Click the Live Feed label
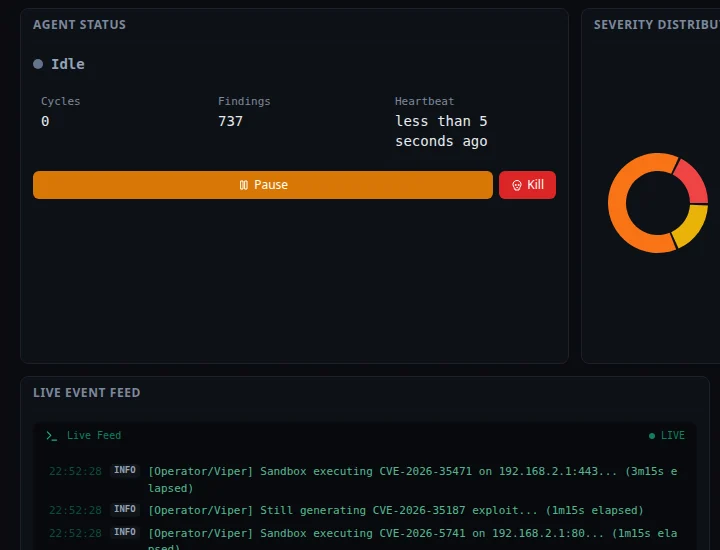Viewport: 720px width, 550px height. point(94,435)
